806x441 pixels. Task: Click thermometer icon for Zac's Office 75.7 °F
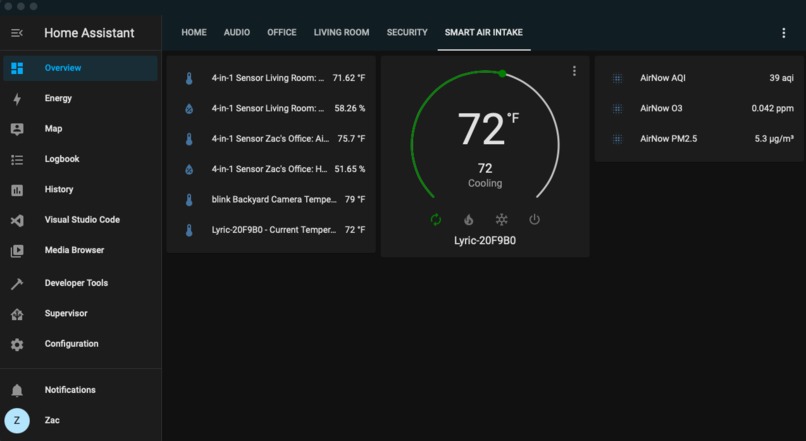pos(189,139)
